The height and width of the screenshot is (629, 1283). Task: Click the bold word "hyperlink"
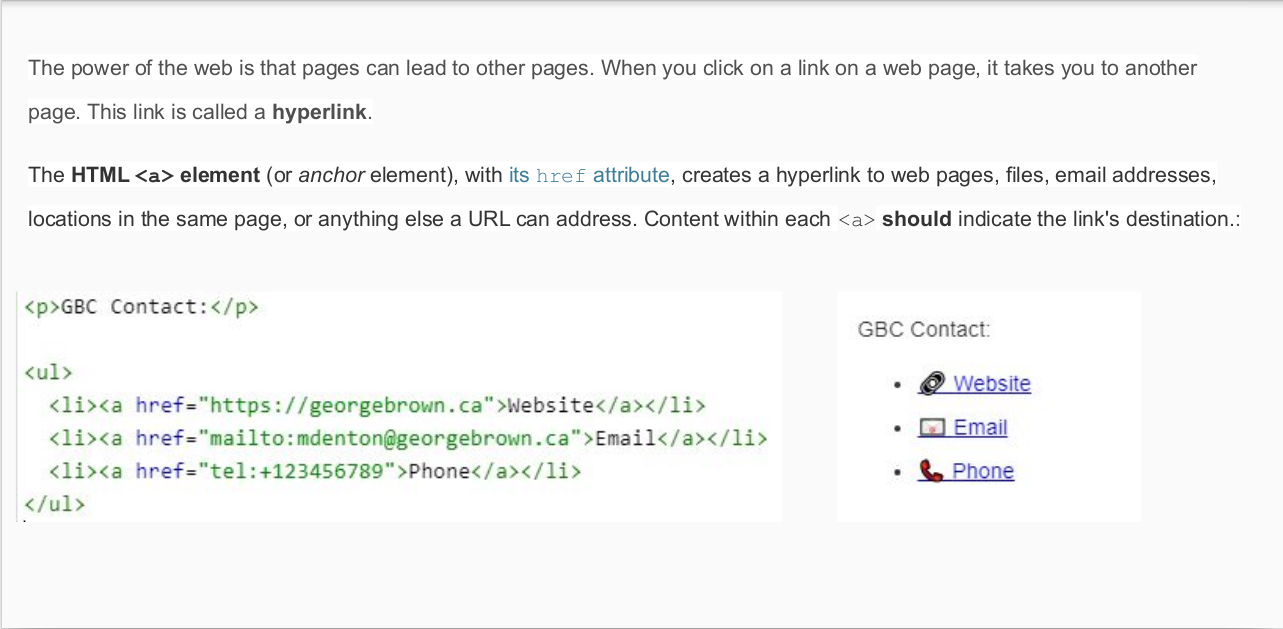[319, 112]
